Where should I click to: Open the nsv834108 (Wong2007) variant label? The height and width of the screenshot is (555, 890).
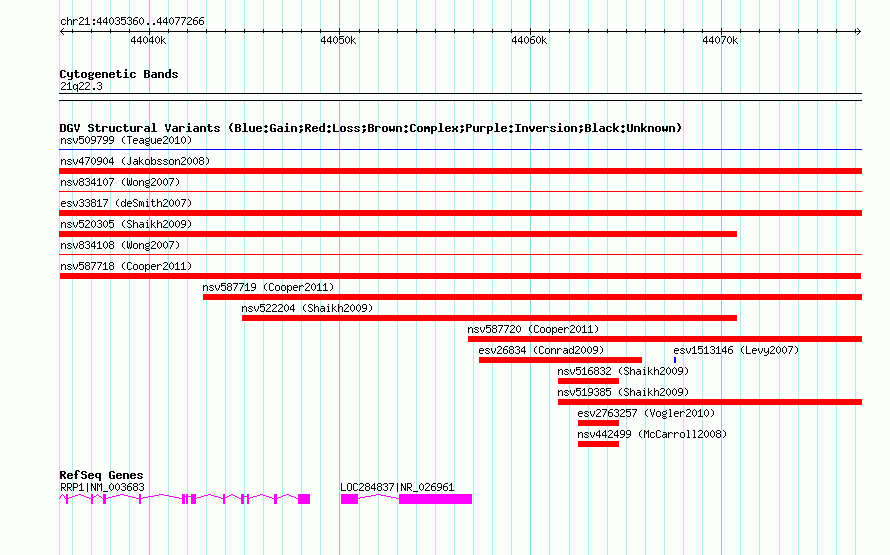pyautogui.click(x=120, y=245)
